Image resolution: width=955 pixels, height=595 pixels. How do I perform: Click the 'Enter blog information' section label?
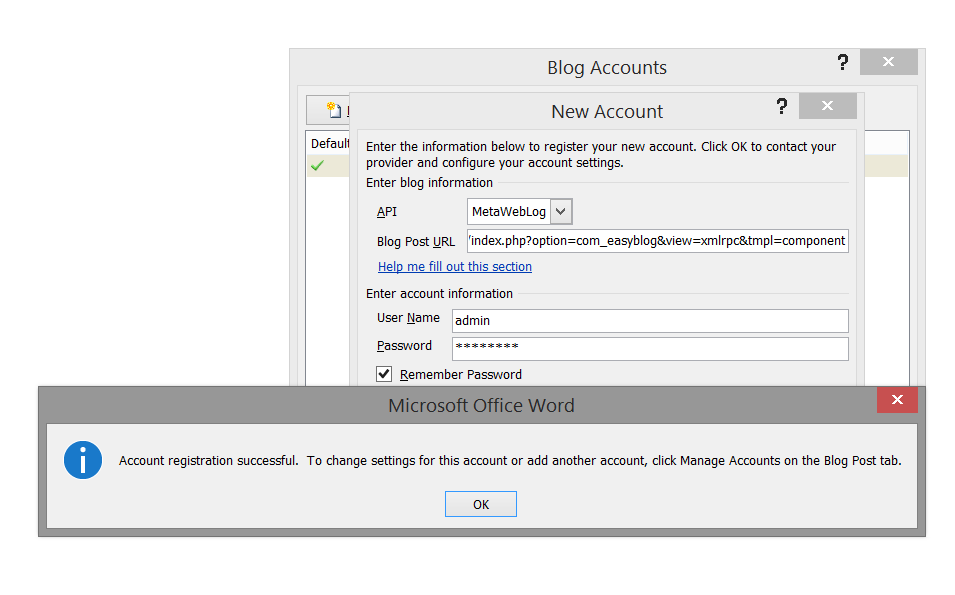click(429, 183)
